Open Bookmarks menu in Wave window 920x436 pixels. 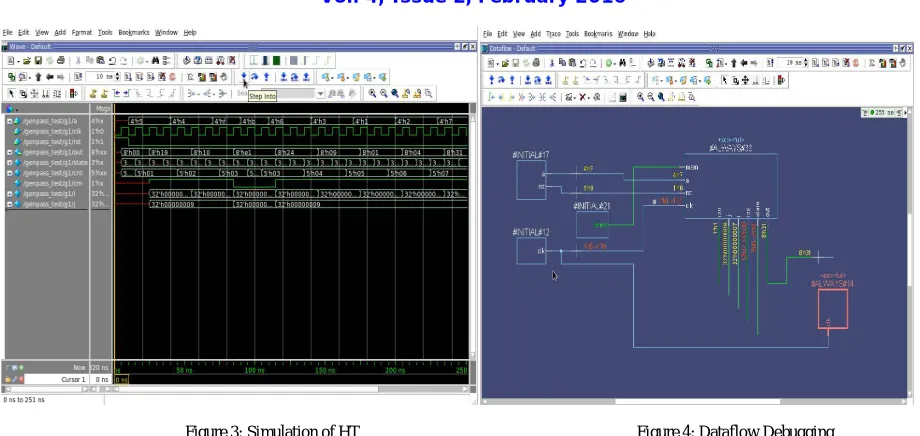pos(134,33)
